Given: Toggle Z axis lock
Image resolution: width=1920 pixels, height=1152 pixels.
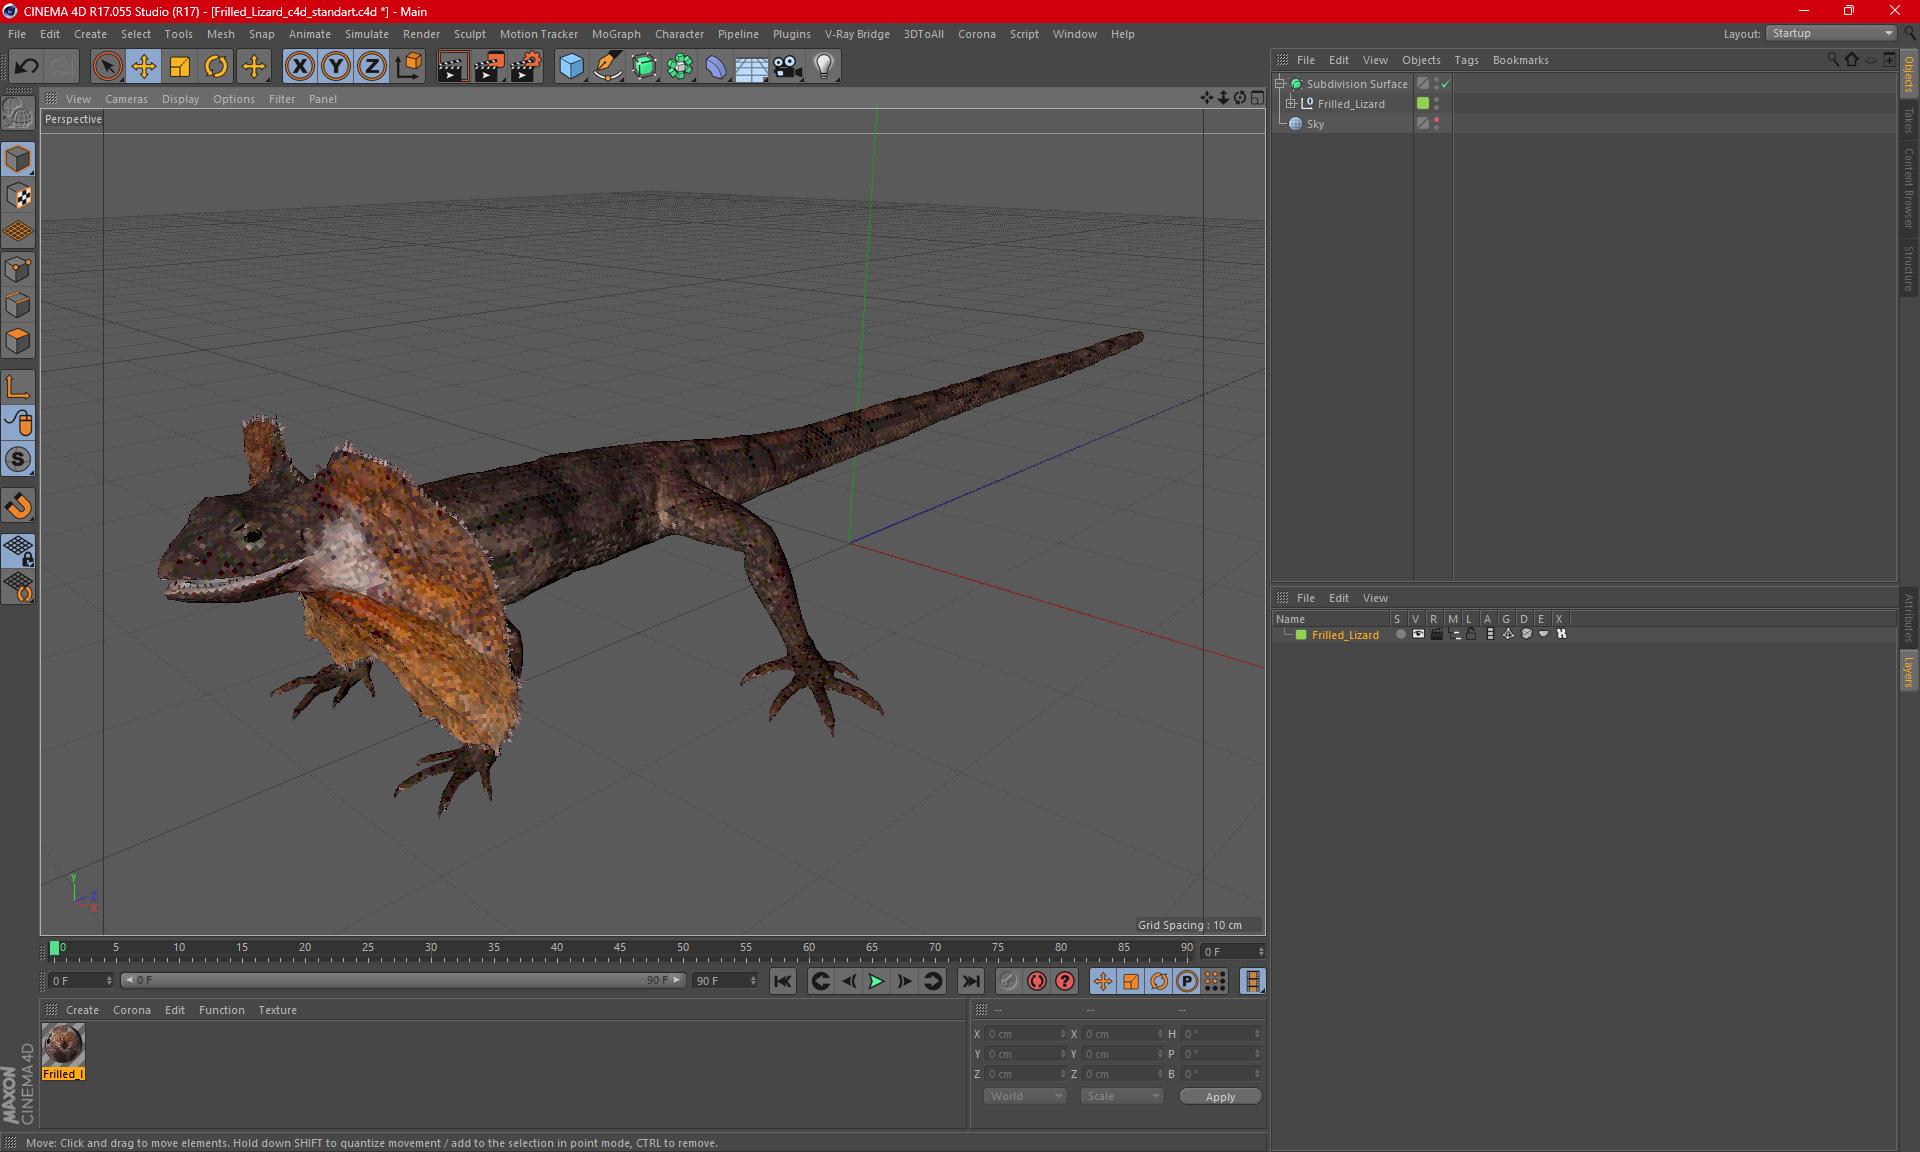Looking at the screenshot, I should [x=372, y=67].
